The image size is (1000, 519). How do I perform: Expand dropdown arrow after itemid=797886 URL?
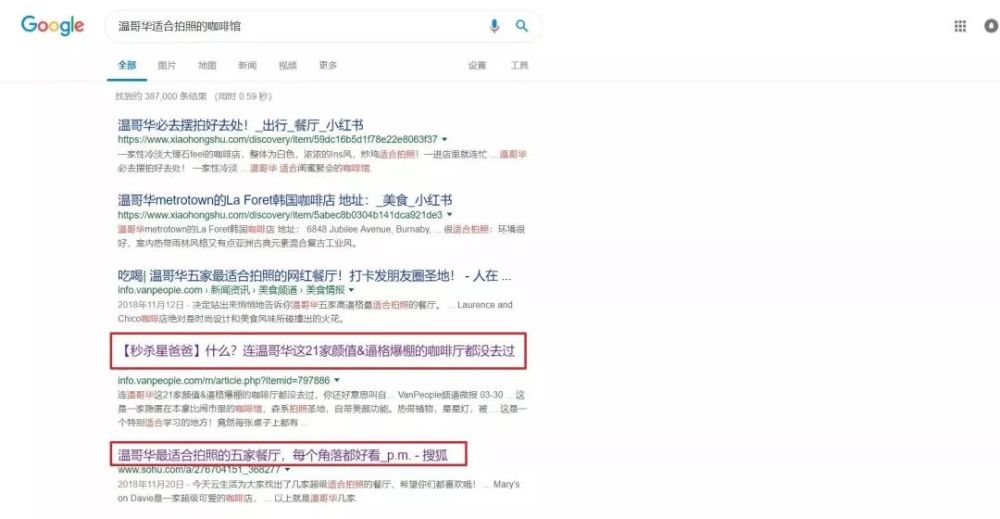pos(337,380)
